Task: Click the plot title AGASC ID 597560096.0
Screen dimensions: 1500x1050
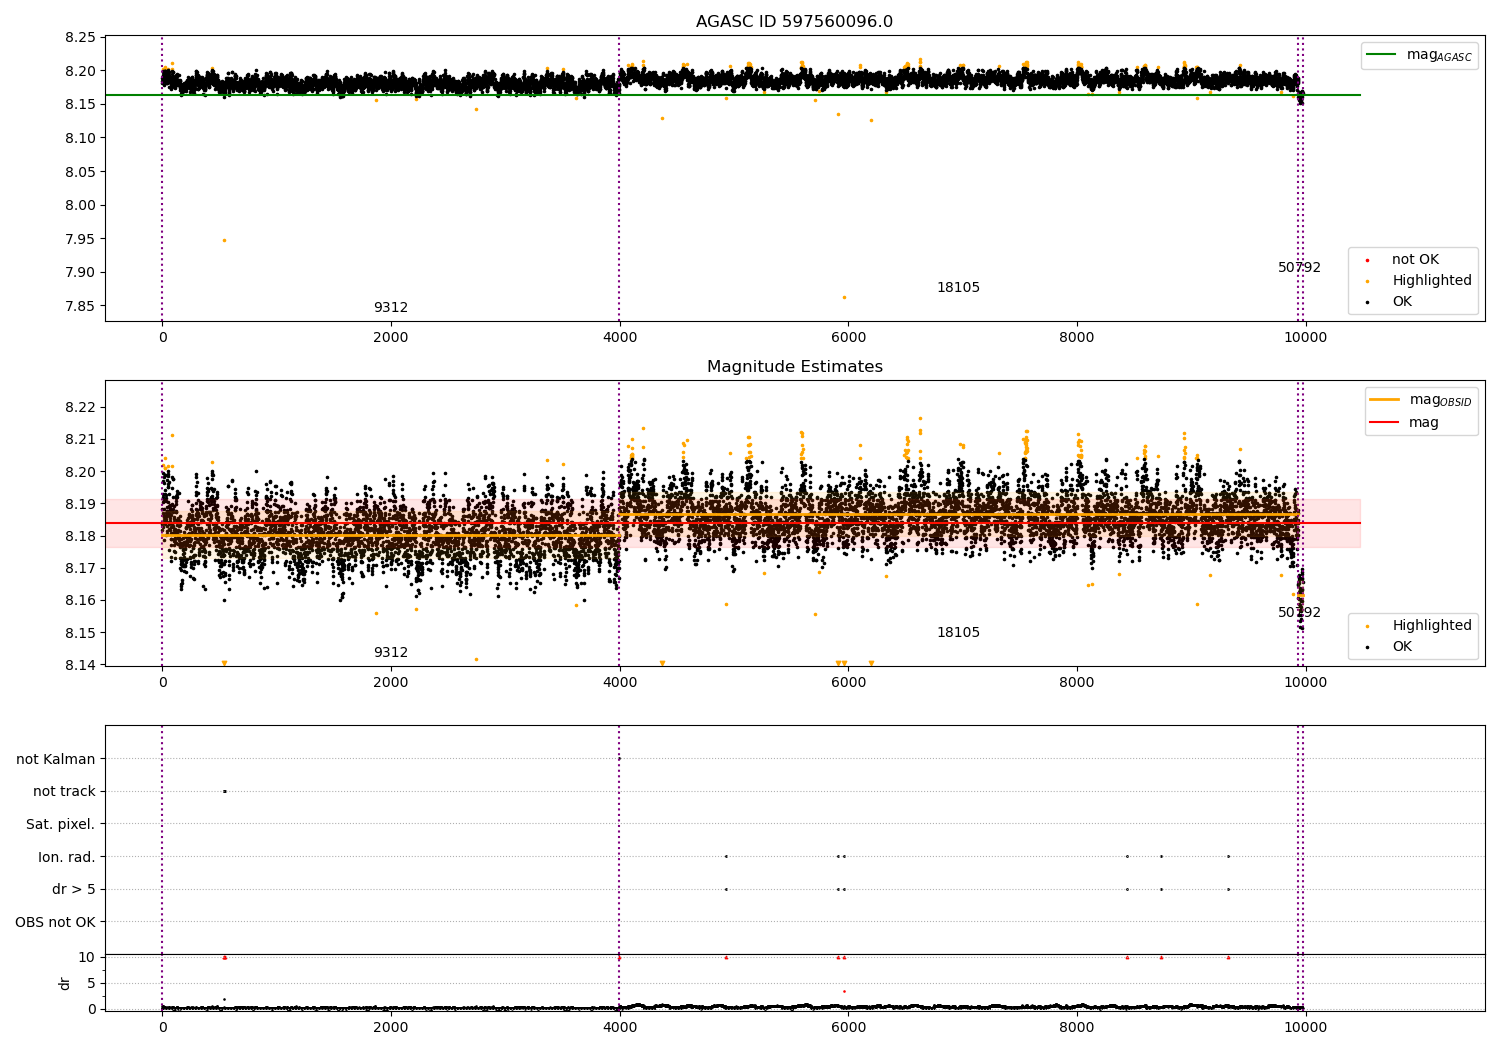Action: (x=794, y=22)
